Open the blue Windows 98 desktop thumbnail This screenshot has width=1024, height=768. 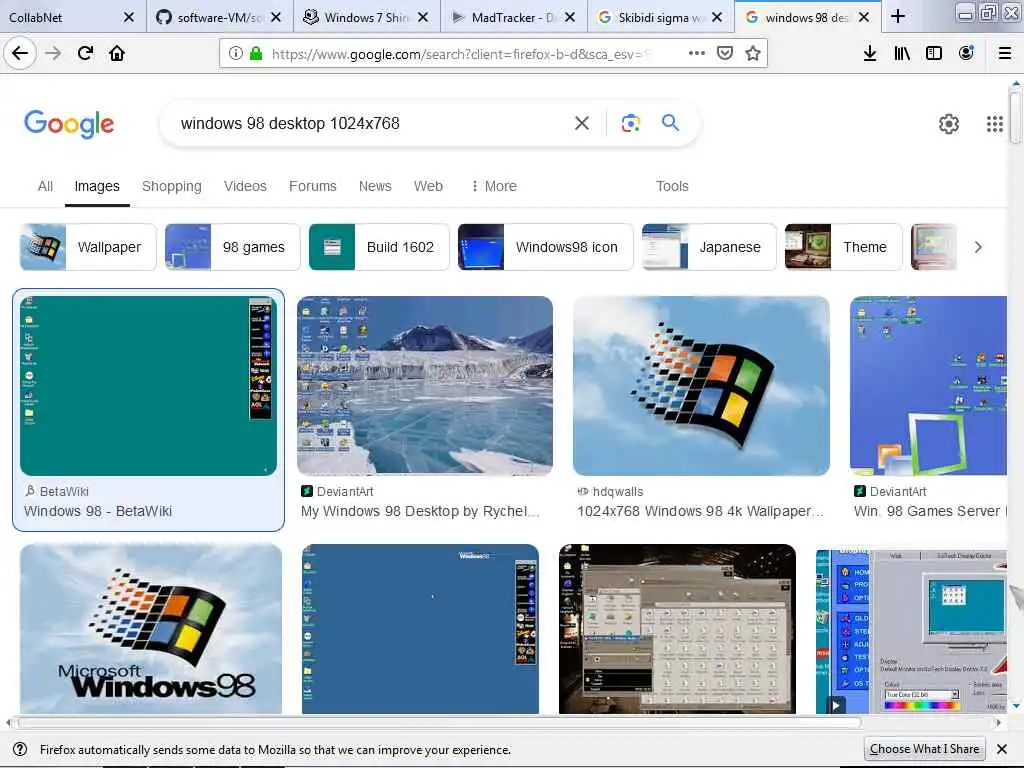pos(420,628)
